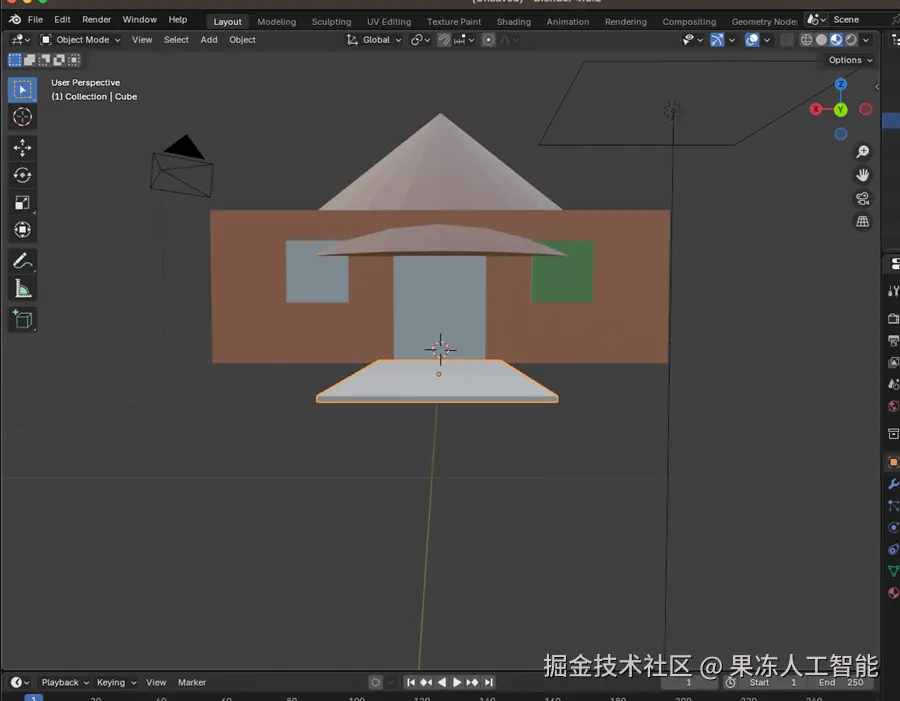This screenshot has height=701, width=900.
Task: Play animation in reverse
Action: [442, 682]
